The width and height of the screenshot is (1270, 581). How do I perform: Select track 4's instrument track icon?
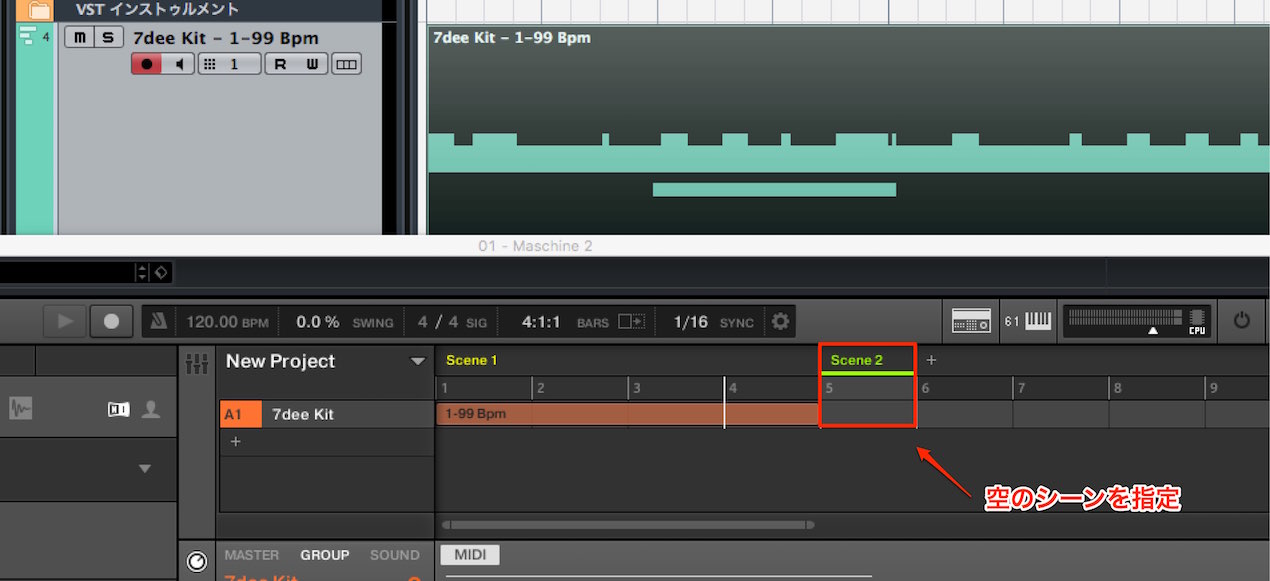click(x=27, y=37)
